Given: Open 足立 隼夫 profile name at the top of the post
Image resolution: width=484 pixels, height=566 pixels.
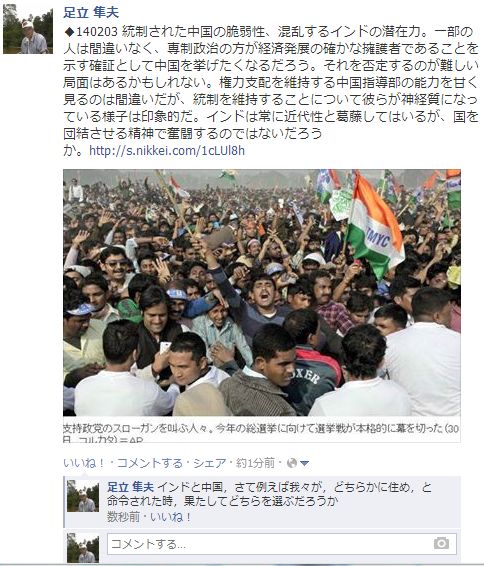Looking at the screenshot, I should point(91,13).
